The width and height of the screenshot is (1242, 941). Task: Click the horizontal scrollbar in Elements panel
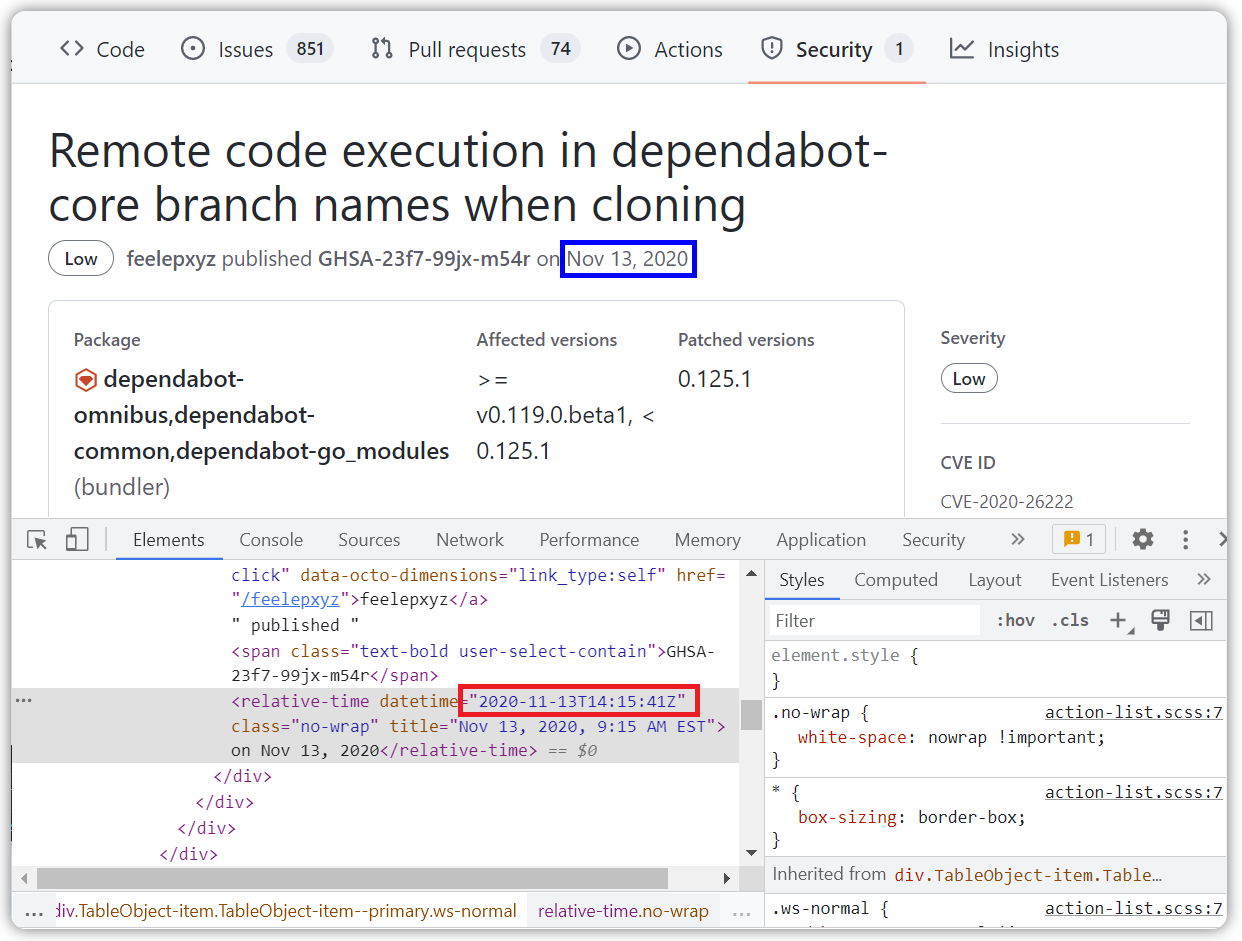click(x=352, y=879)
